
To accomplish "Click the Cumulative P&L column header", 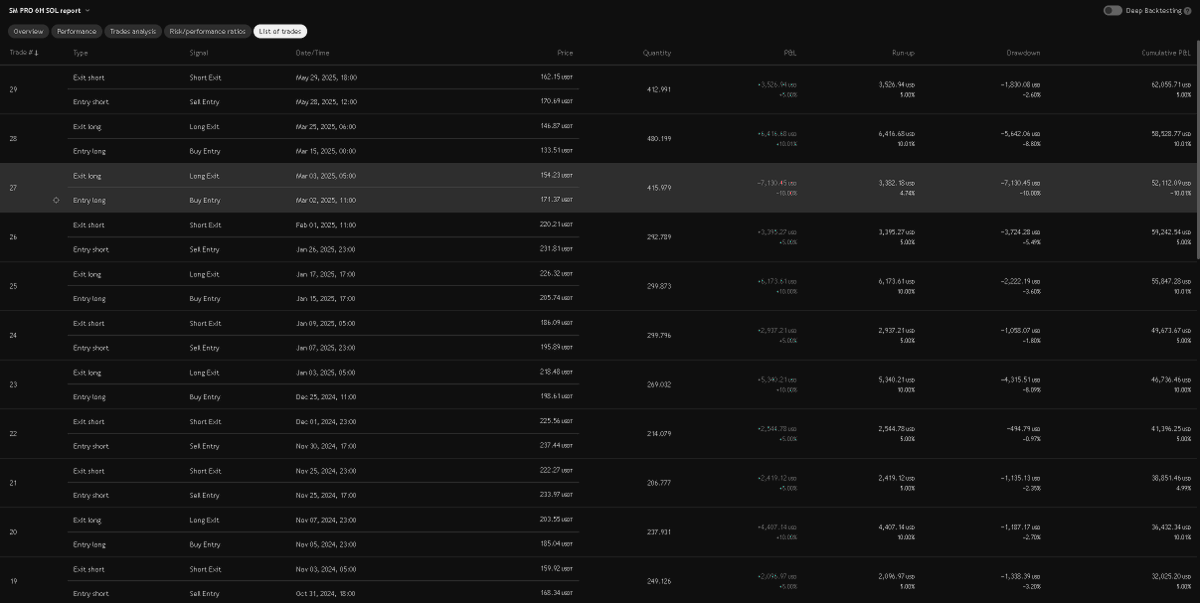I will (1167, 53).
